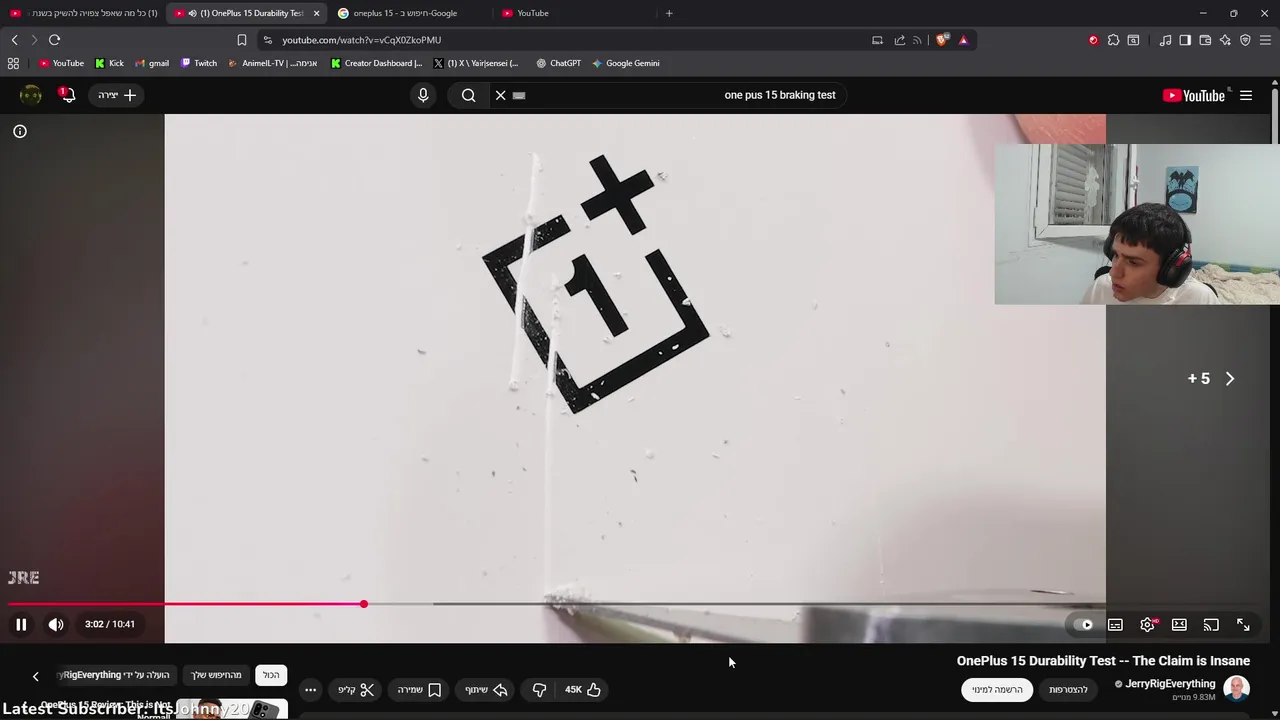Go back in browser history
This screenshot has height=720, width=1280.
[14, 40]
